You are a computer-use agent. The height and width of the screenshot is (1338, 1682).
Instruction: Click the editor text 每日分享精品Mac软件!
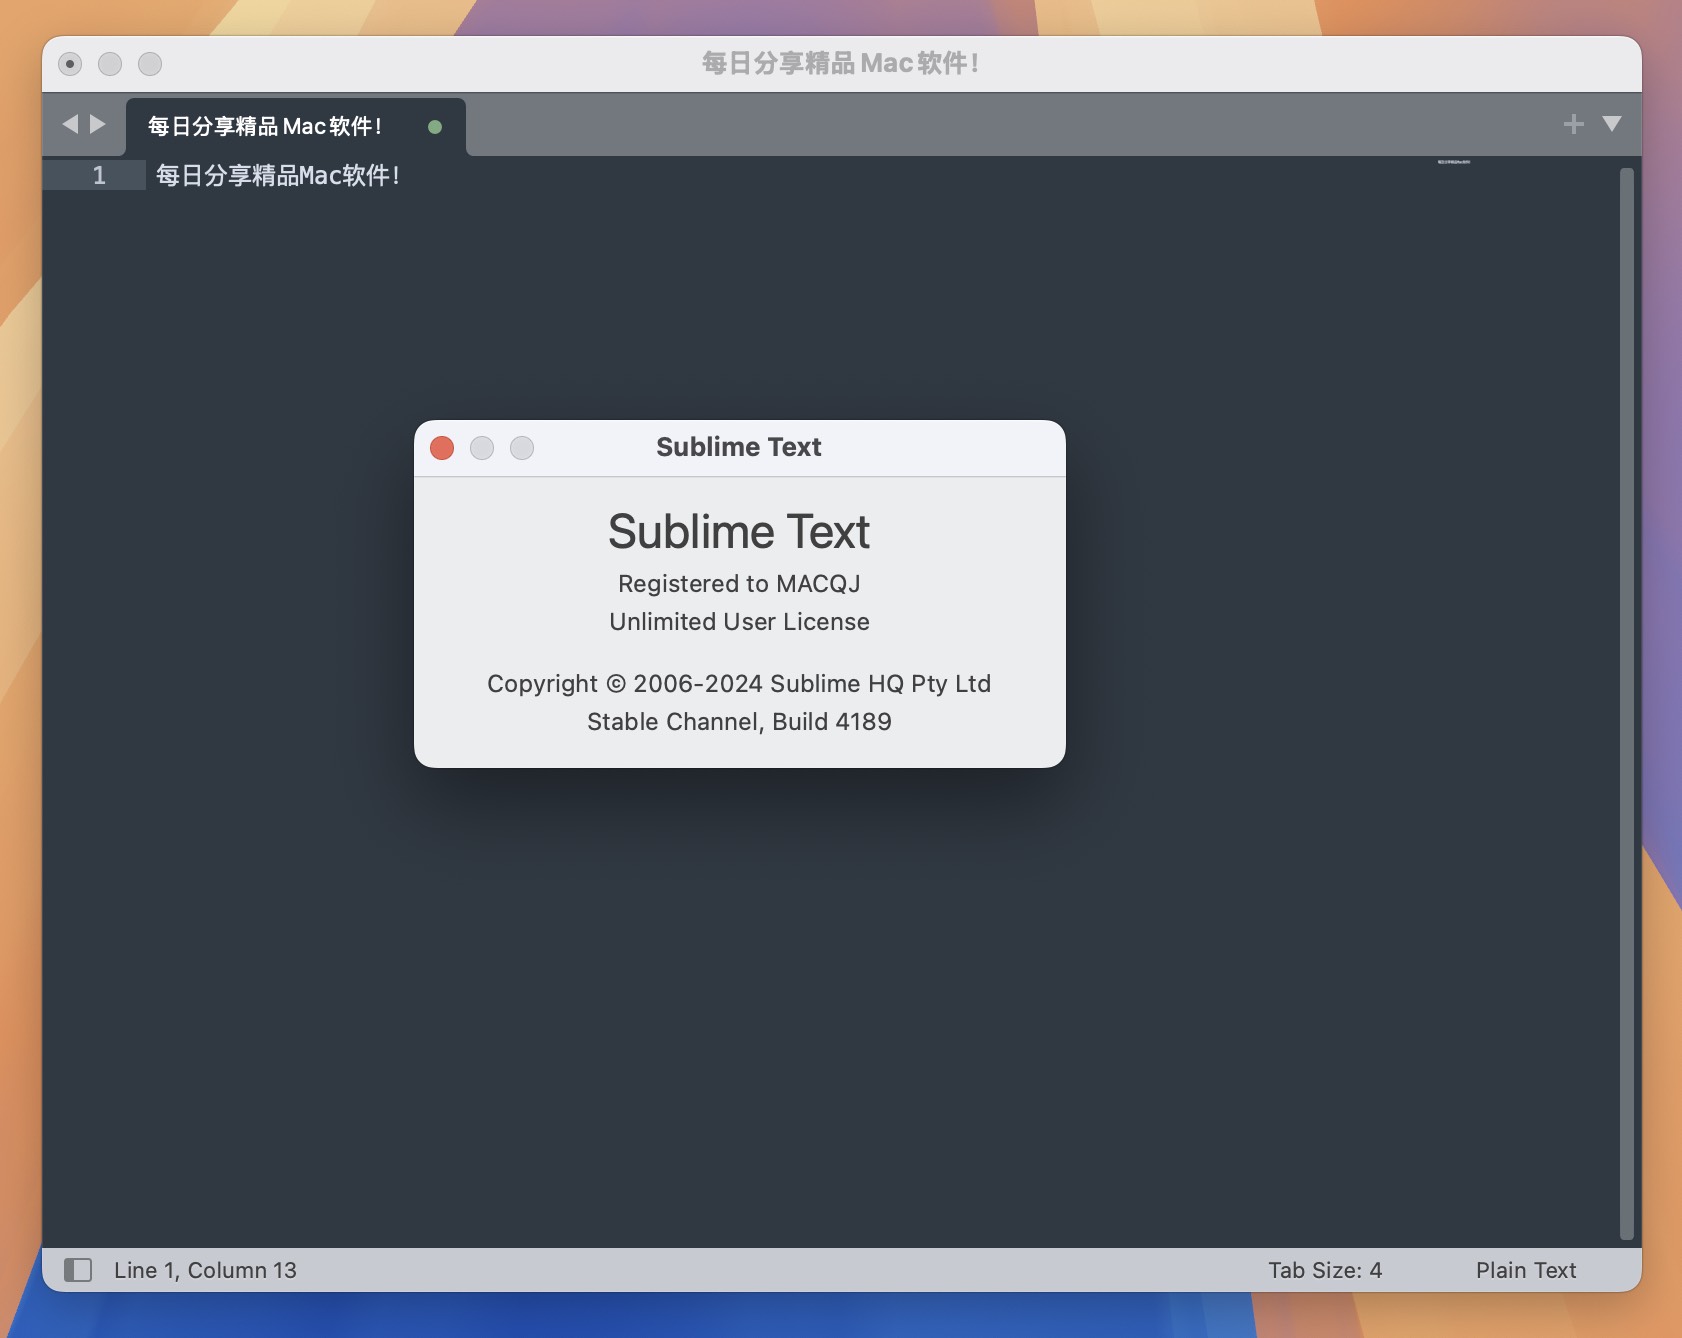(278, 176)
